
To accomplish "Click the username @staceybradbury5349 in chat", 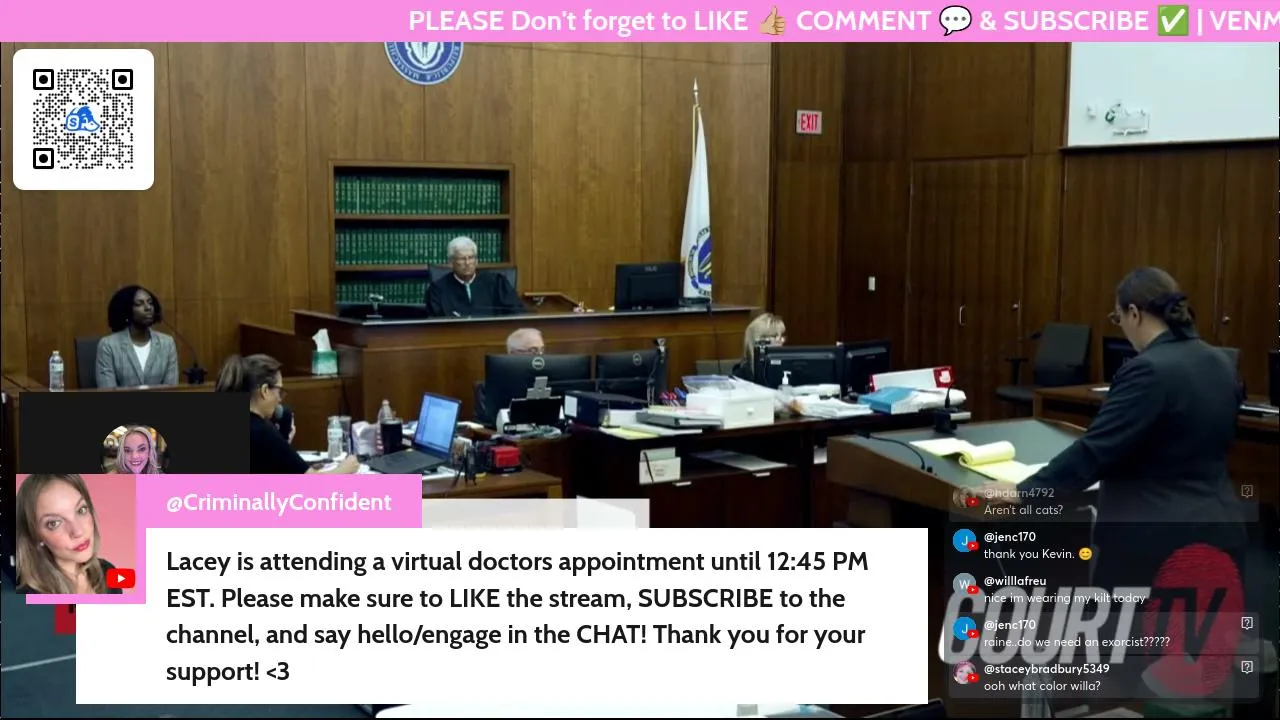I will pyautogui.click(x=1047, y=669).
